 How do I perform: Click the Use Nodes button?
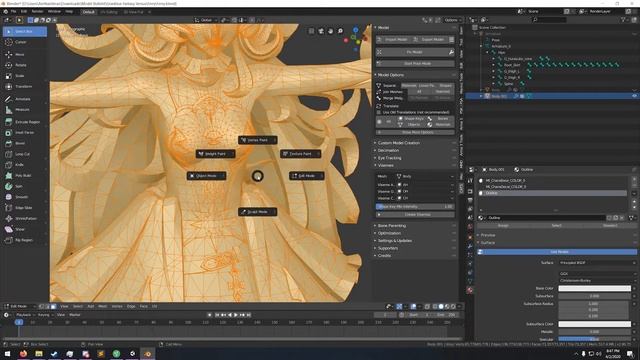click(557, 252)
